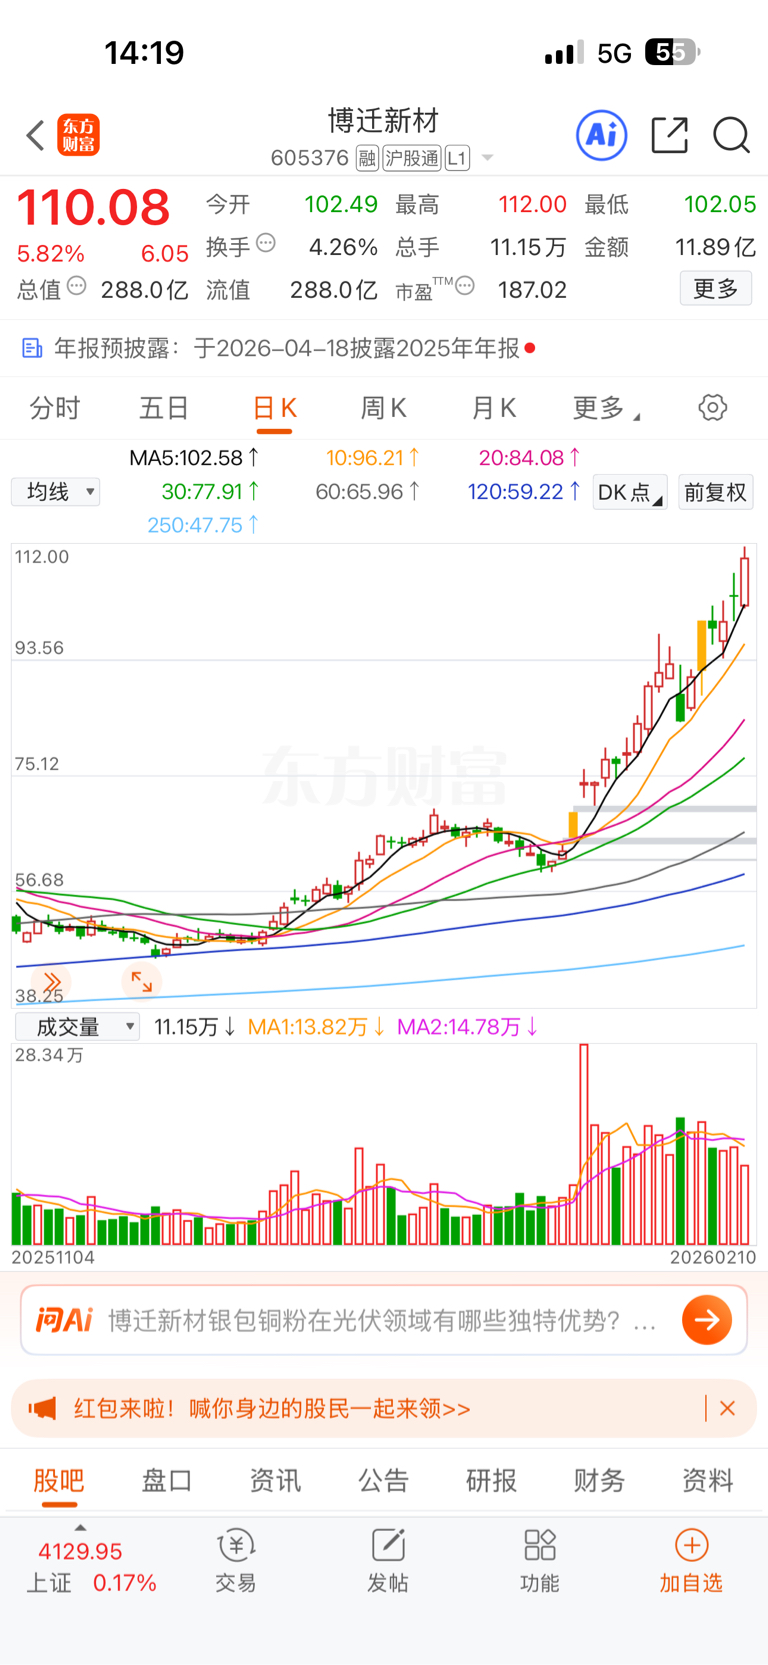Tap the MA1:13.82万 volume value

click(x=317, y=1027)
